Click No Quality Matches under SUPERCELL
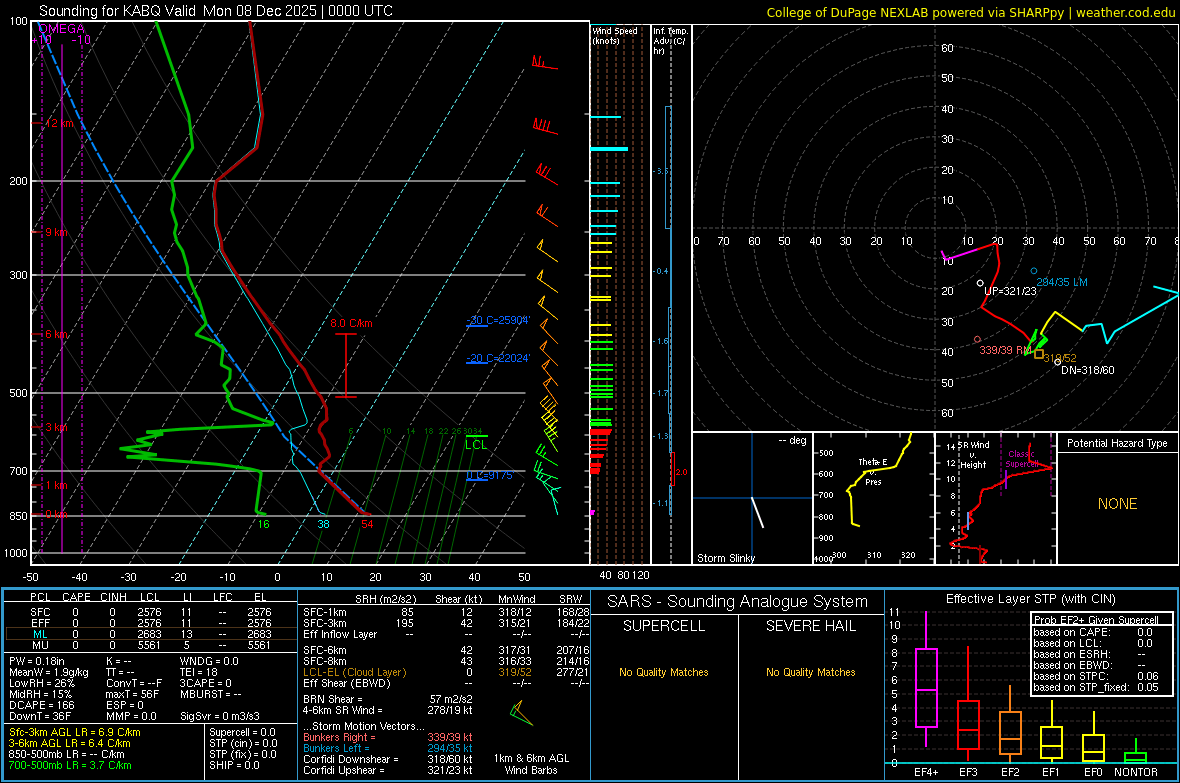The height and width of the screenshot is (783, 1180). pos(664,672)
